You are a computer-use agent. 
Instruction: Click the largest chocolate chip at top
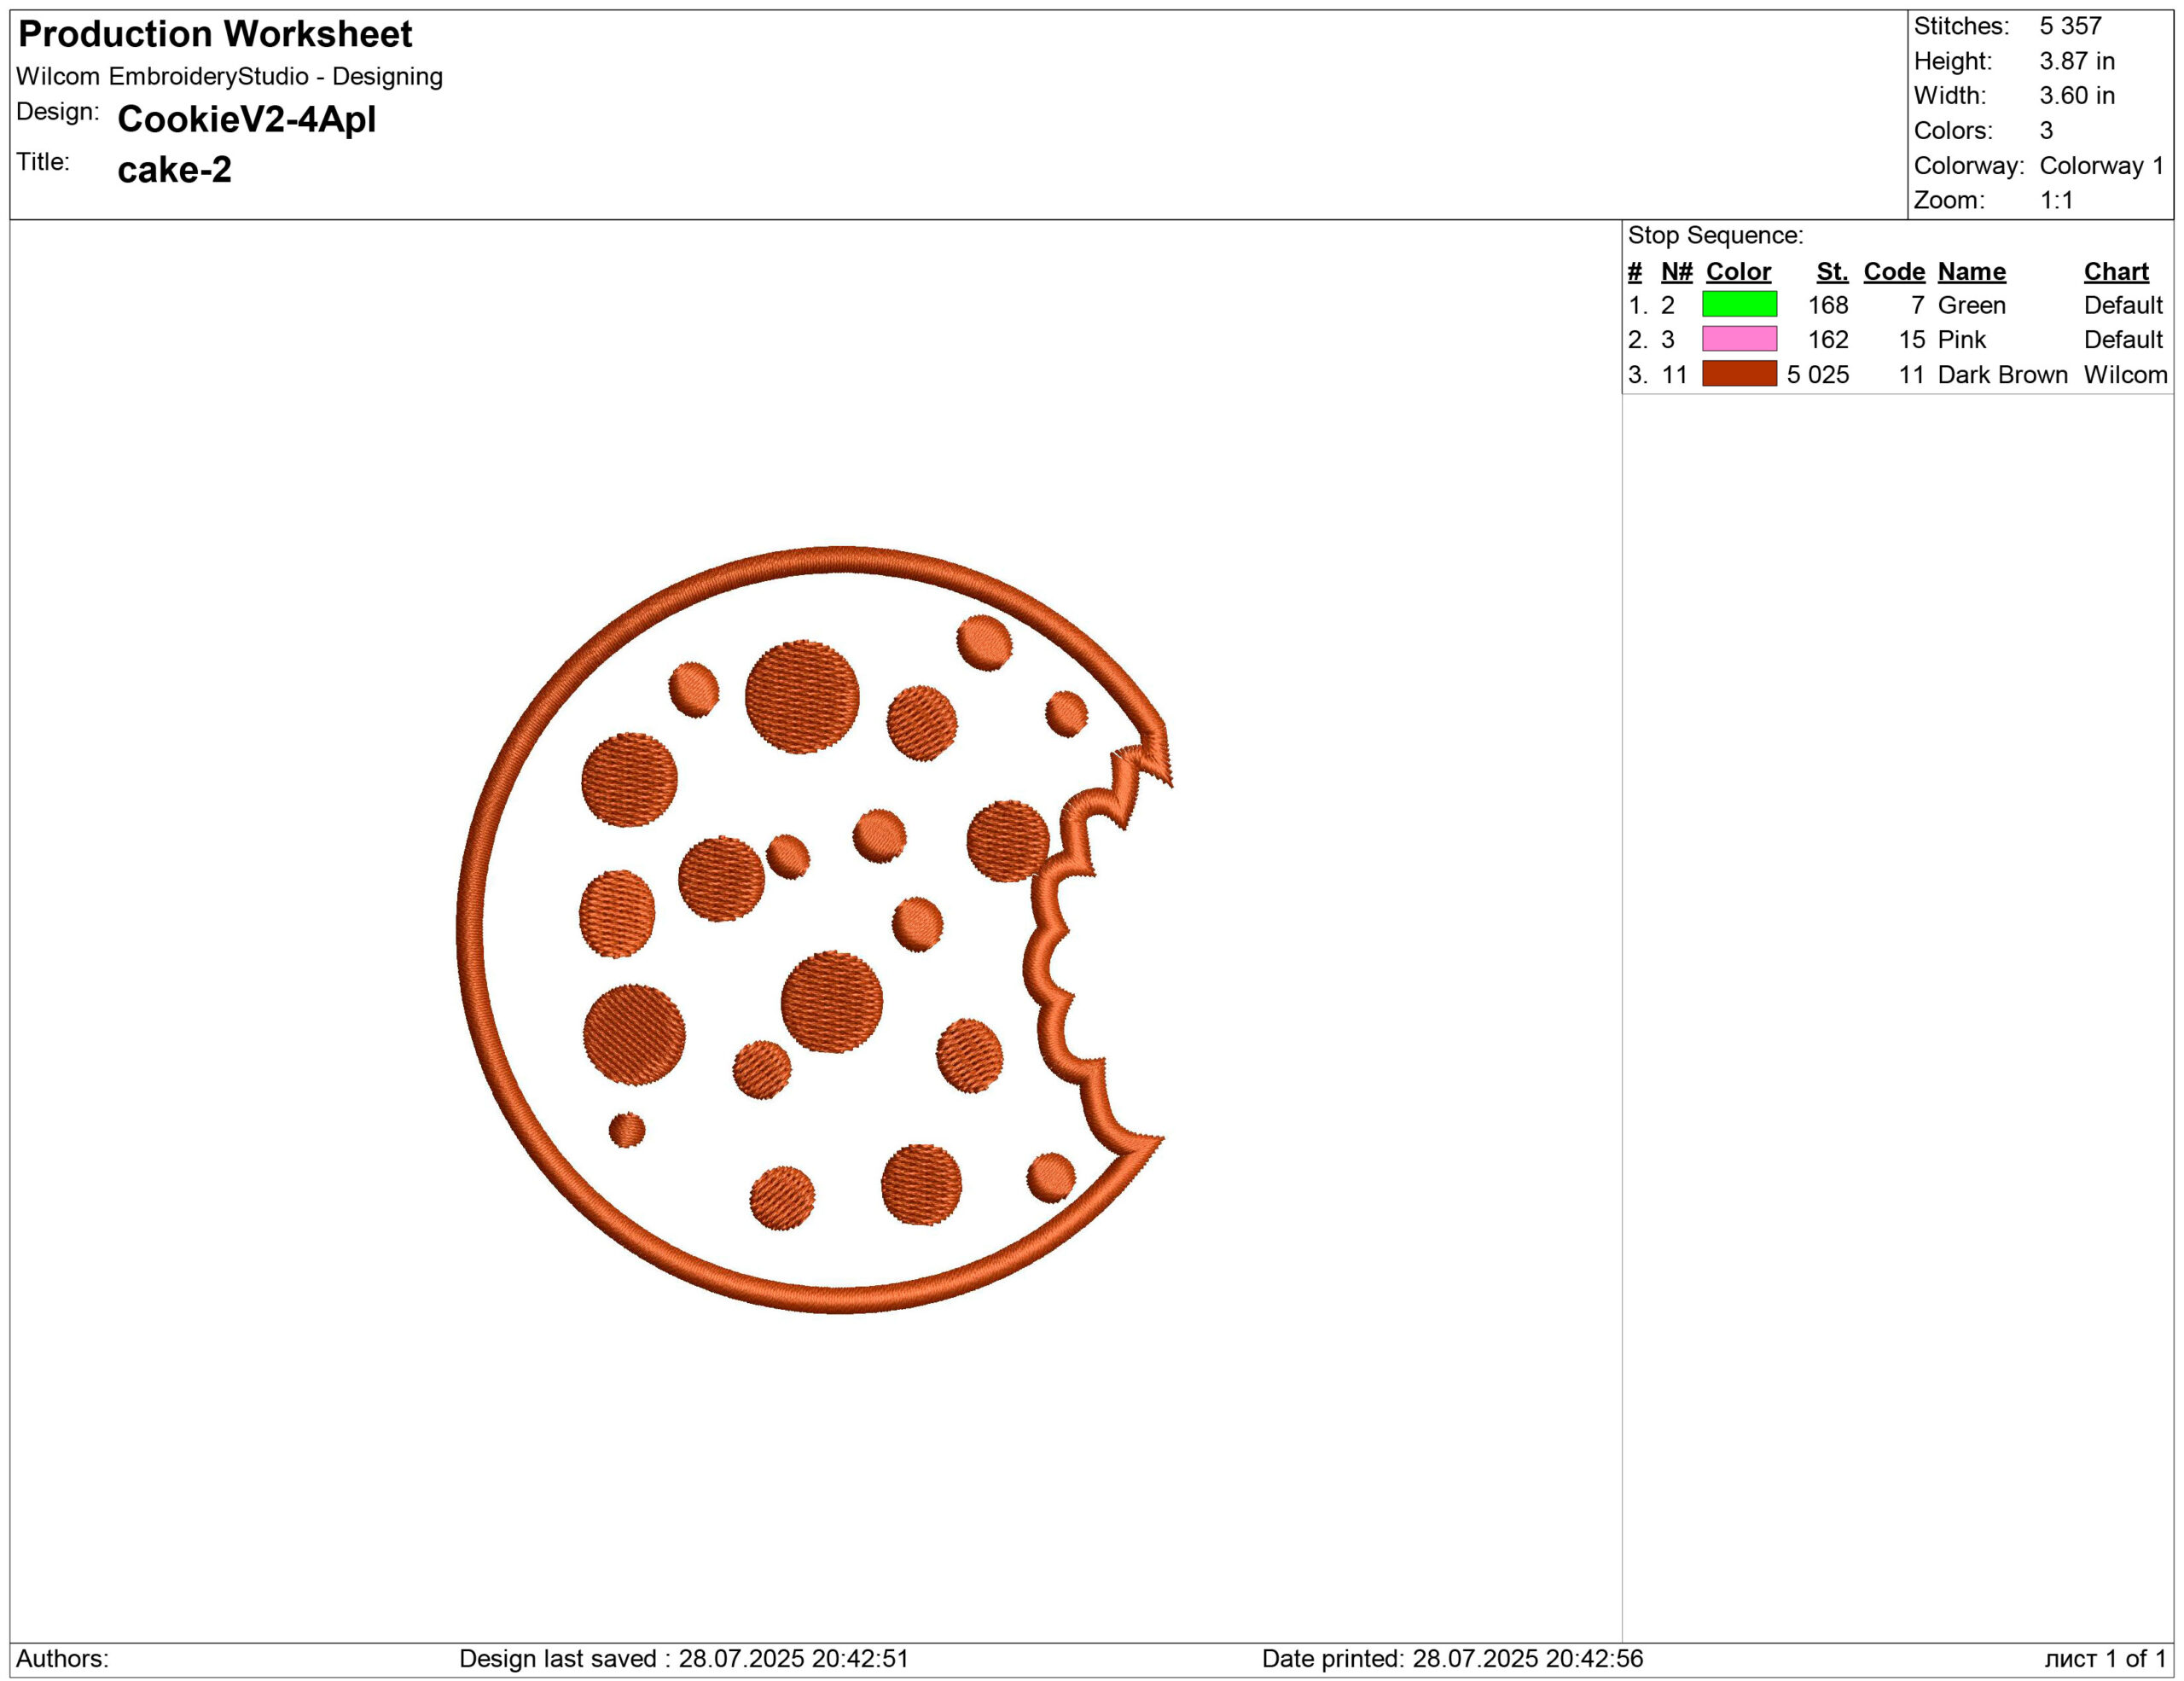click(802, 696)
